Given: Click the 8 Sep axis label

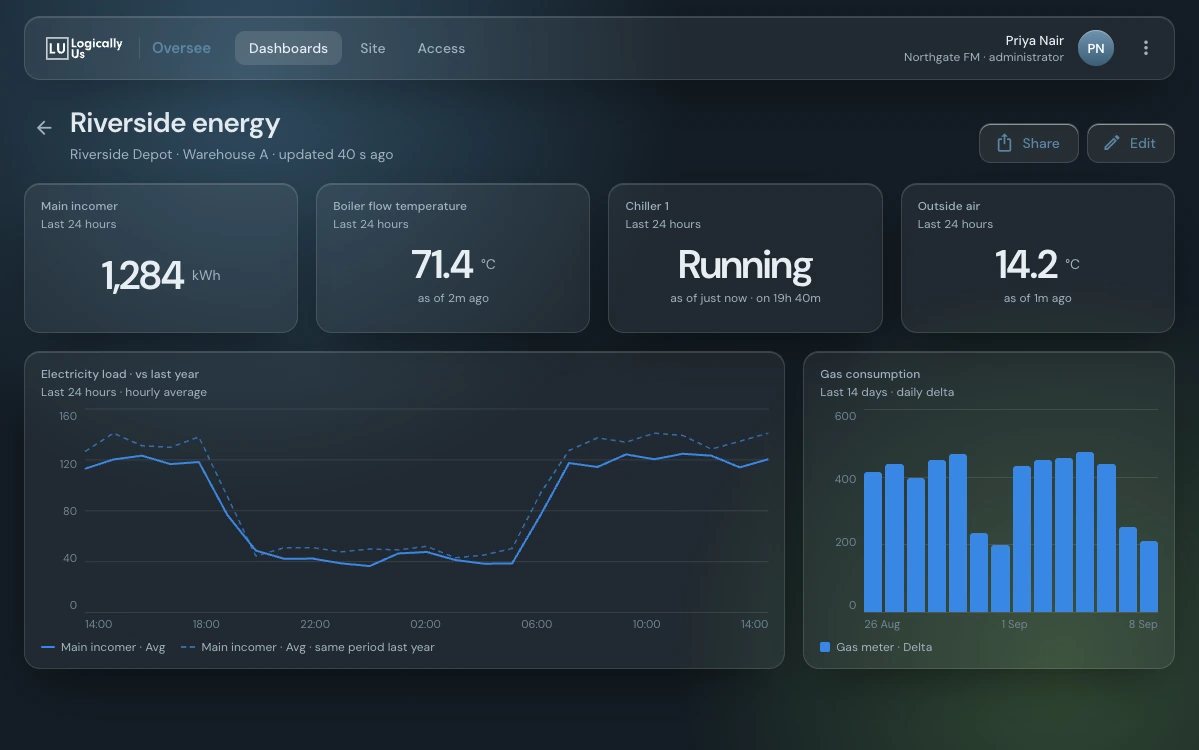Looking at the screenshot, I should tap(1143, 624).
